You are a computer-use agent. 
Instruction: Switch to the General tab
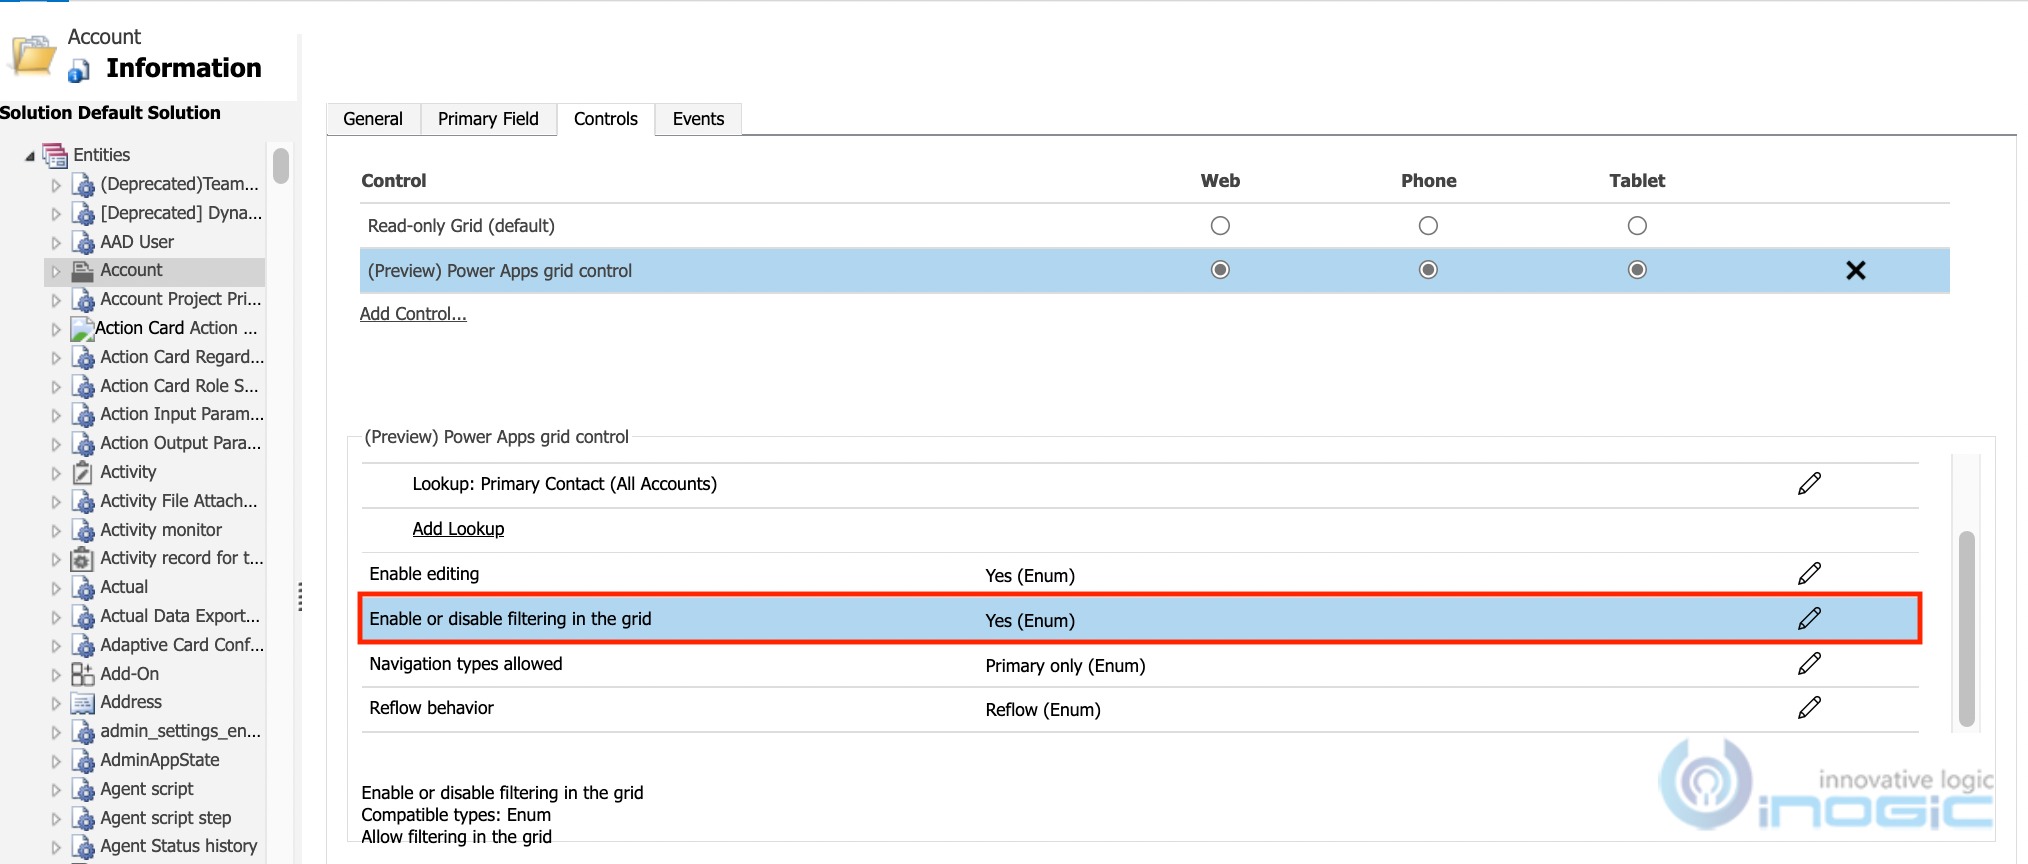pos(373,119)
